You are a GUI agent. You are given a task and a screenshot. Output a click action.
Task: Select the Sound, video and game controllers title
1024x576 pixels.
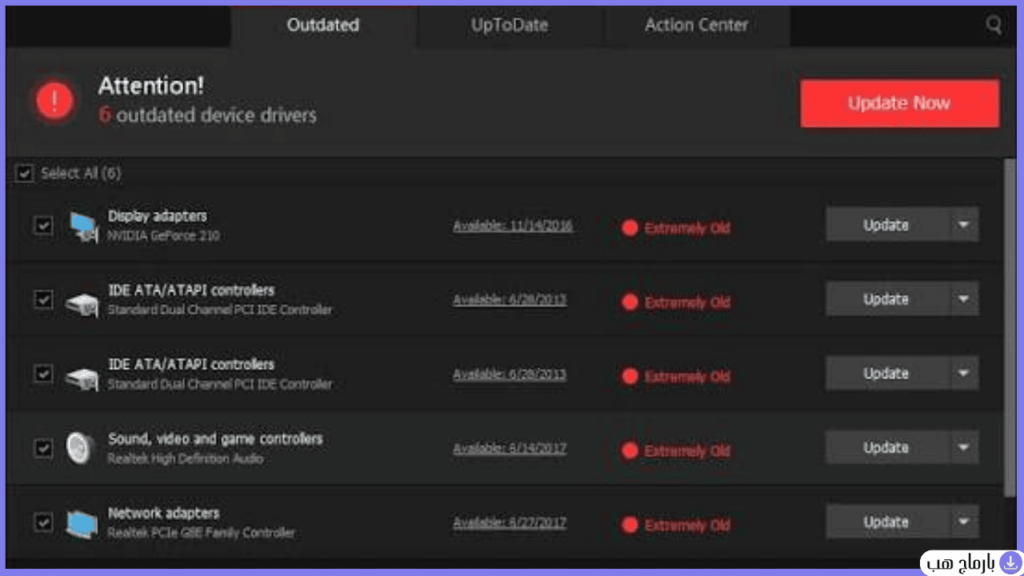[215, 439]
